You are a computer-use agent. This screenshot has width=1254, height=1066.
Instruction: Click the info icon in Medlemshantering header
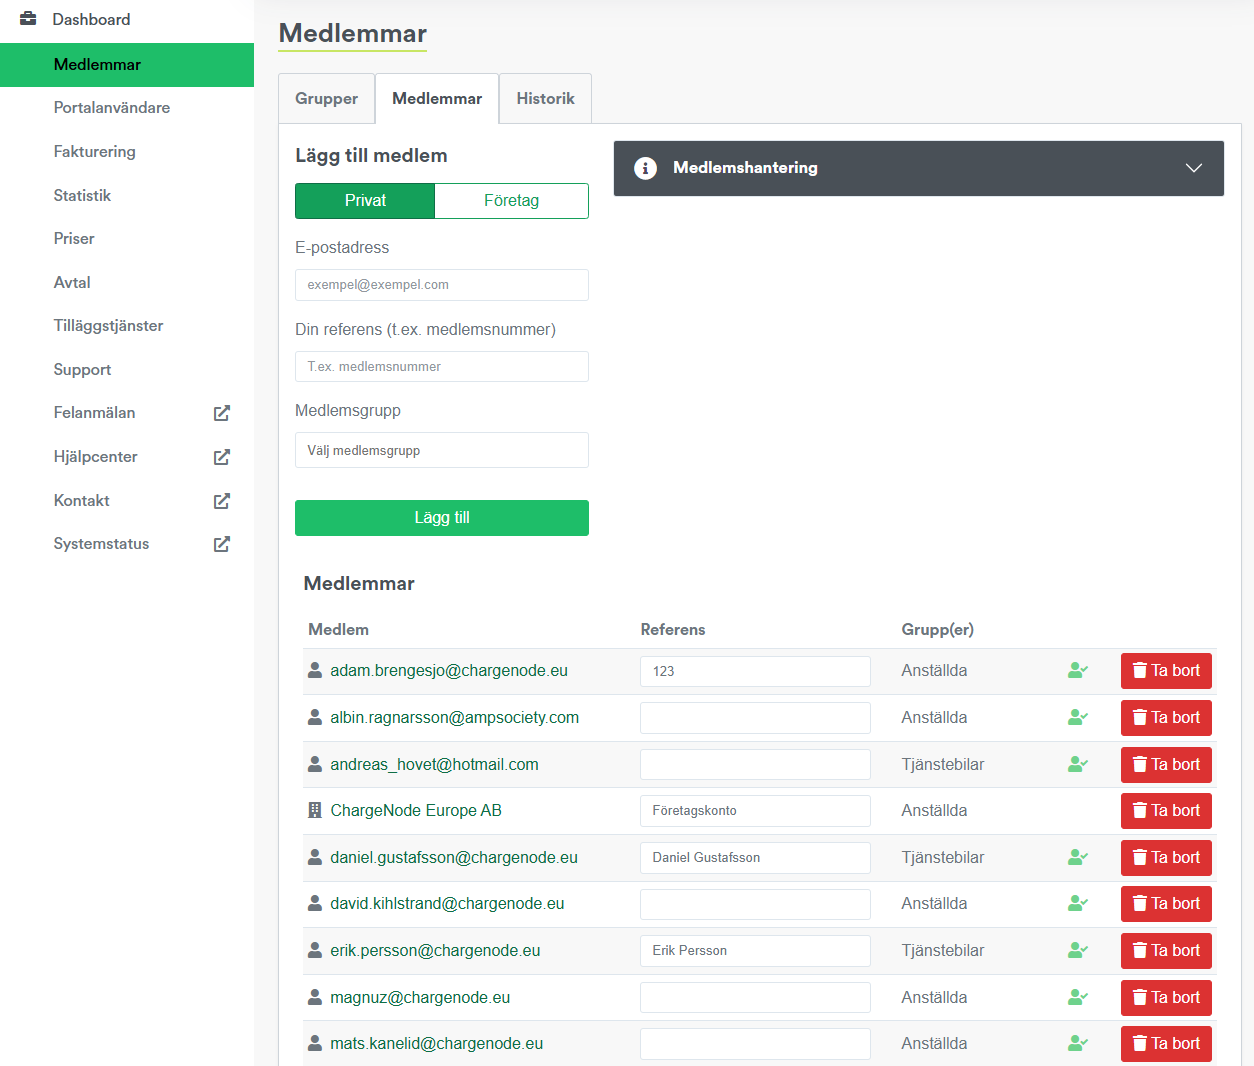point(646,168)
